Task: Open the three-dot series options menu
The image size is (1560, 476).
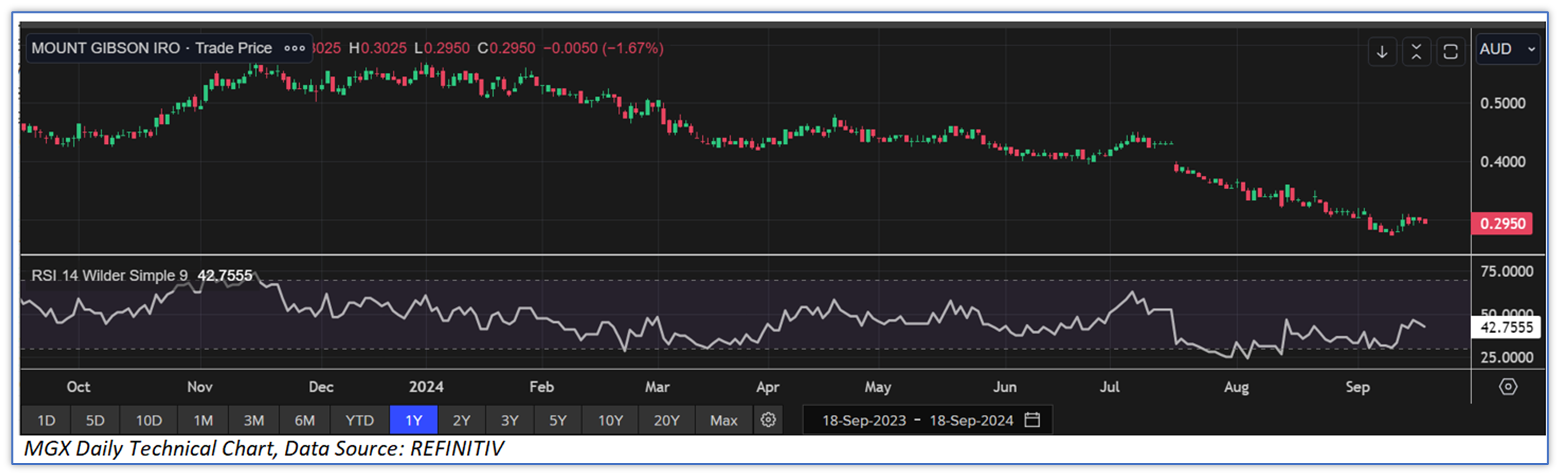Action: click(x=294, y=48)
